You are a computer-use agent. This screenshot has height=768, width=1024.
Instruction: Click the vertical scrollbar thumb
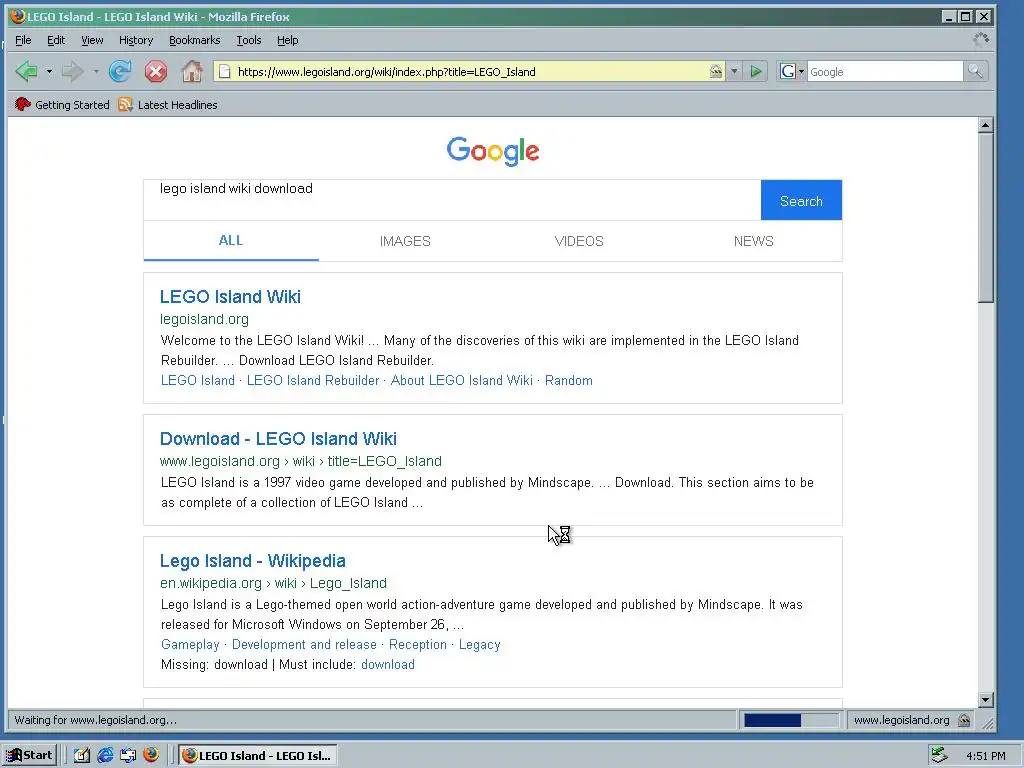[x=986, y=217]
